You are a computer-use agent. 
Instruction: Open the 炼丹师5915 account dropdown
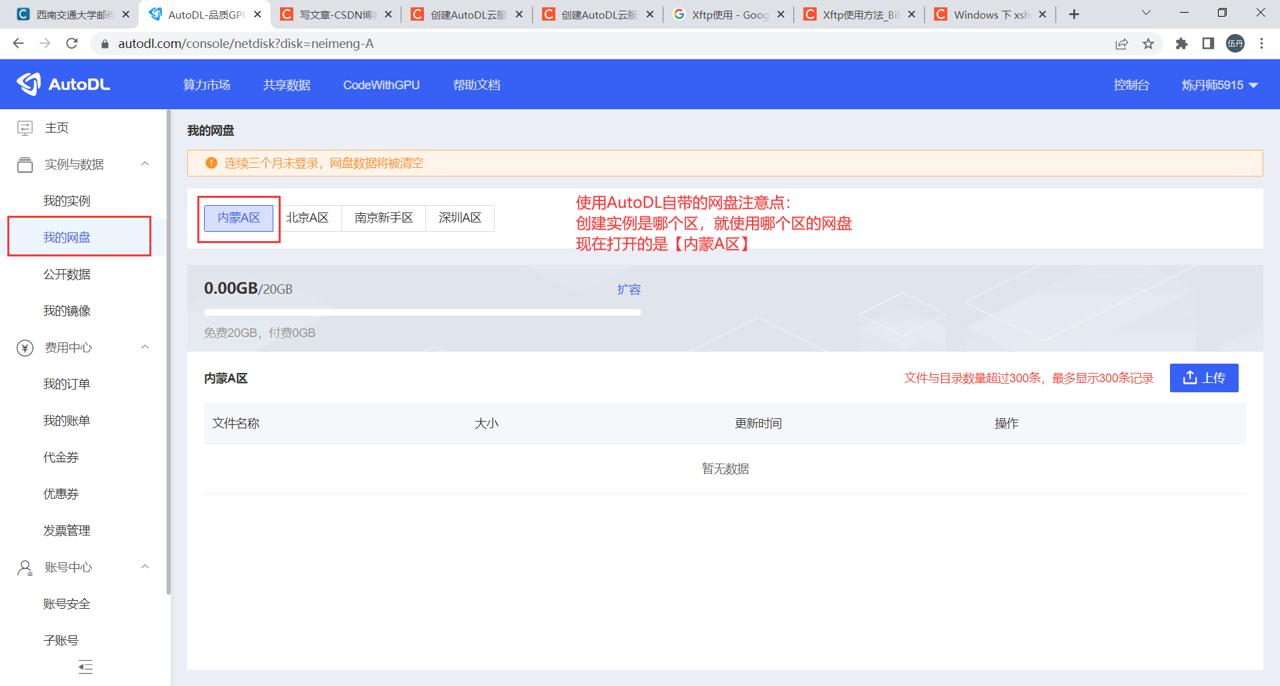point(1220,85)
